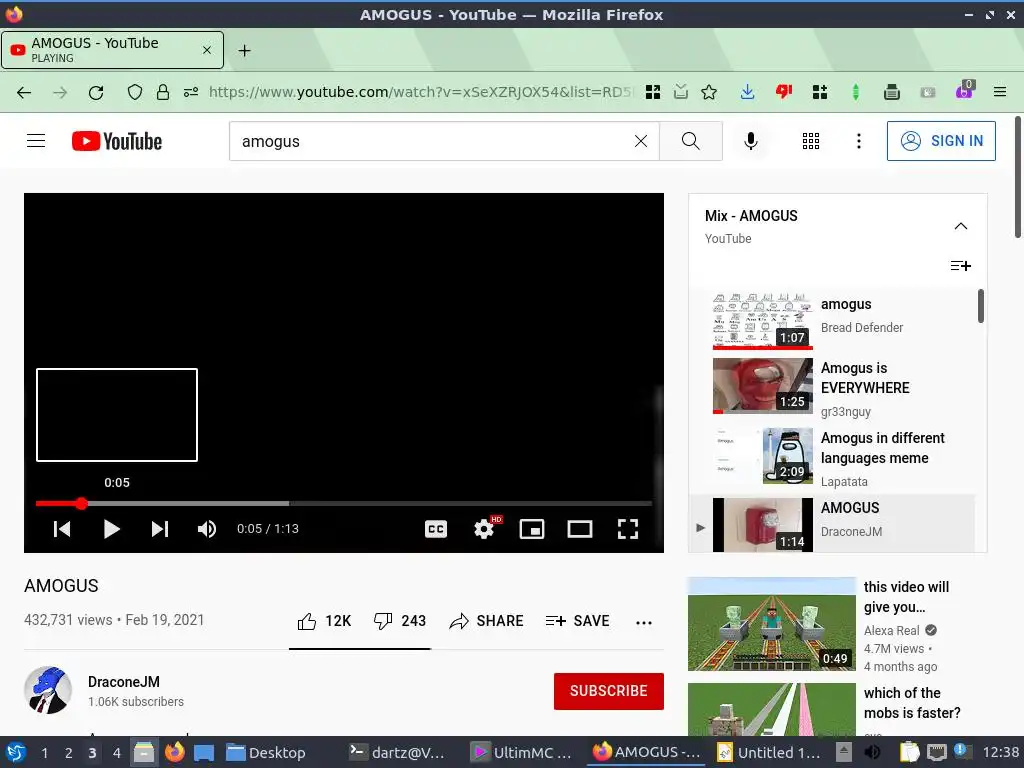Collapse the Mix - AMOGUS playlist panel

960,226
